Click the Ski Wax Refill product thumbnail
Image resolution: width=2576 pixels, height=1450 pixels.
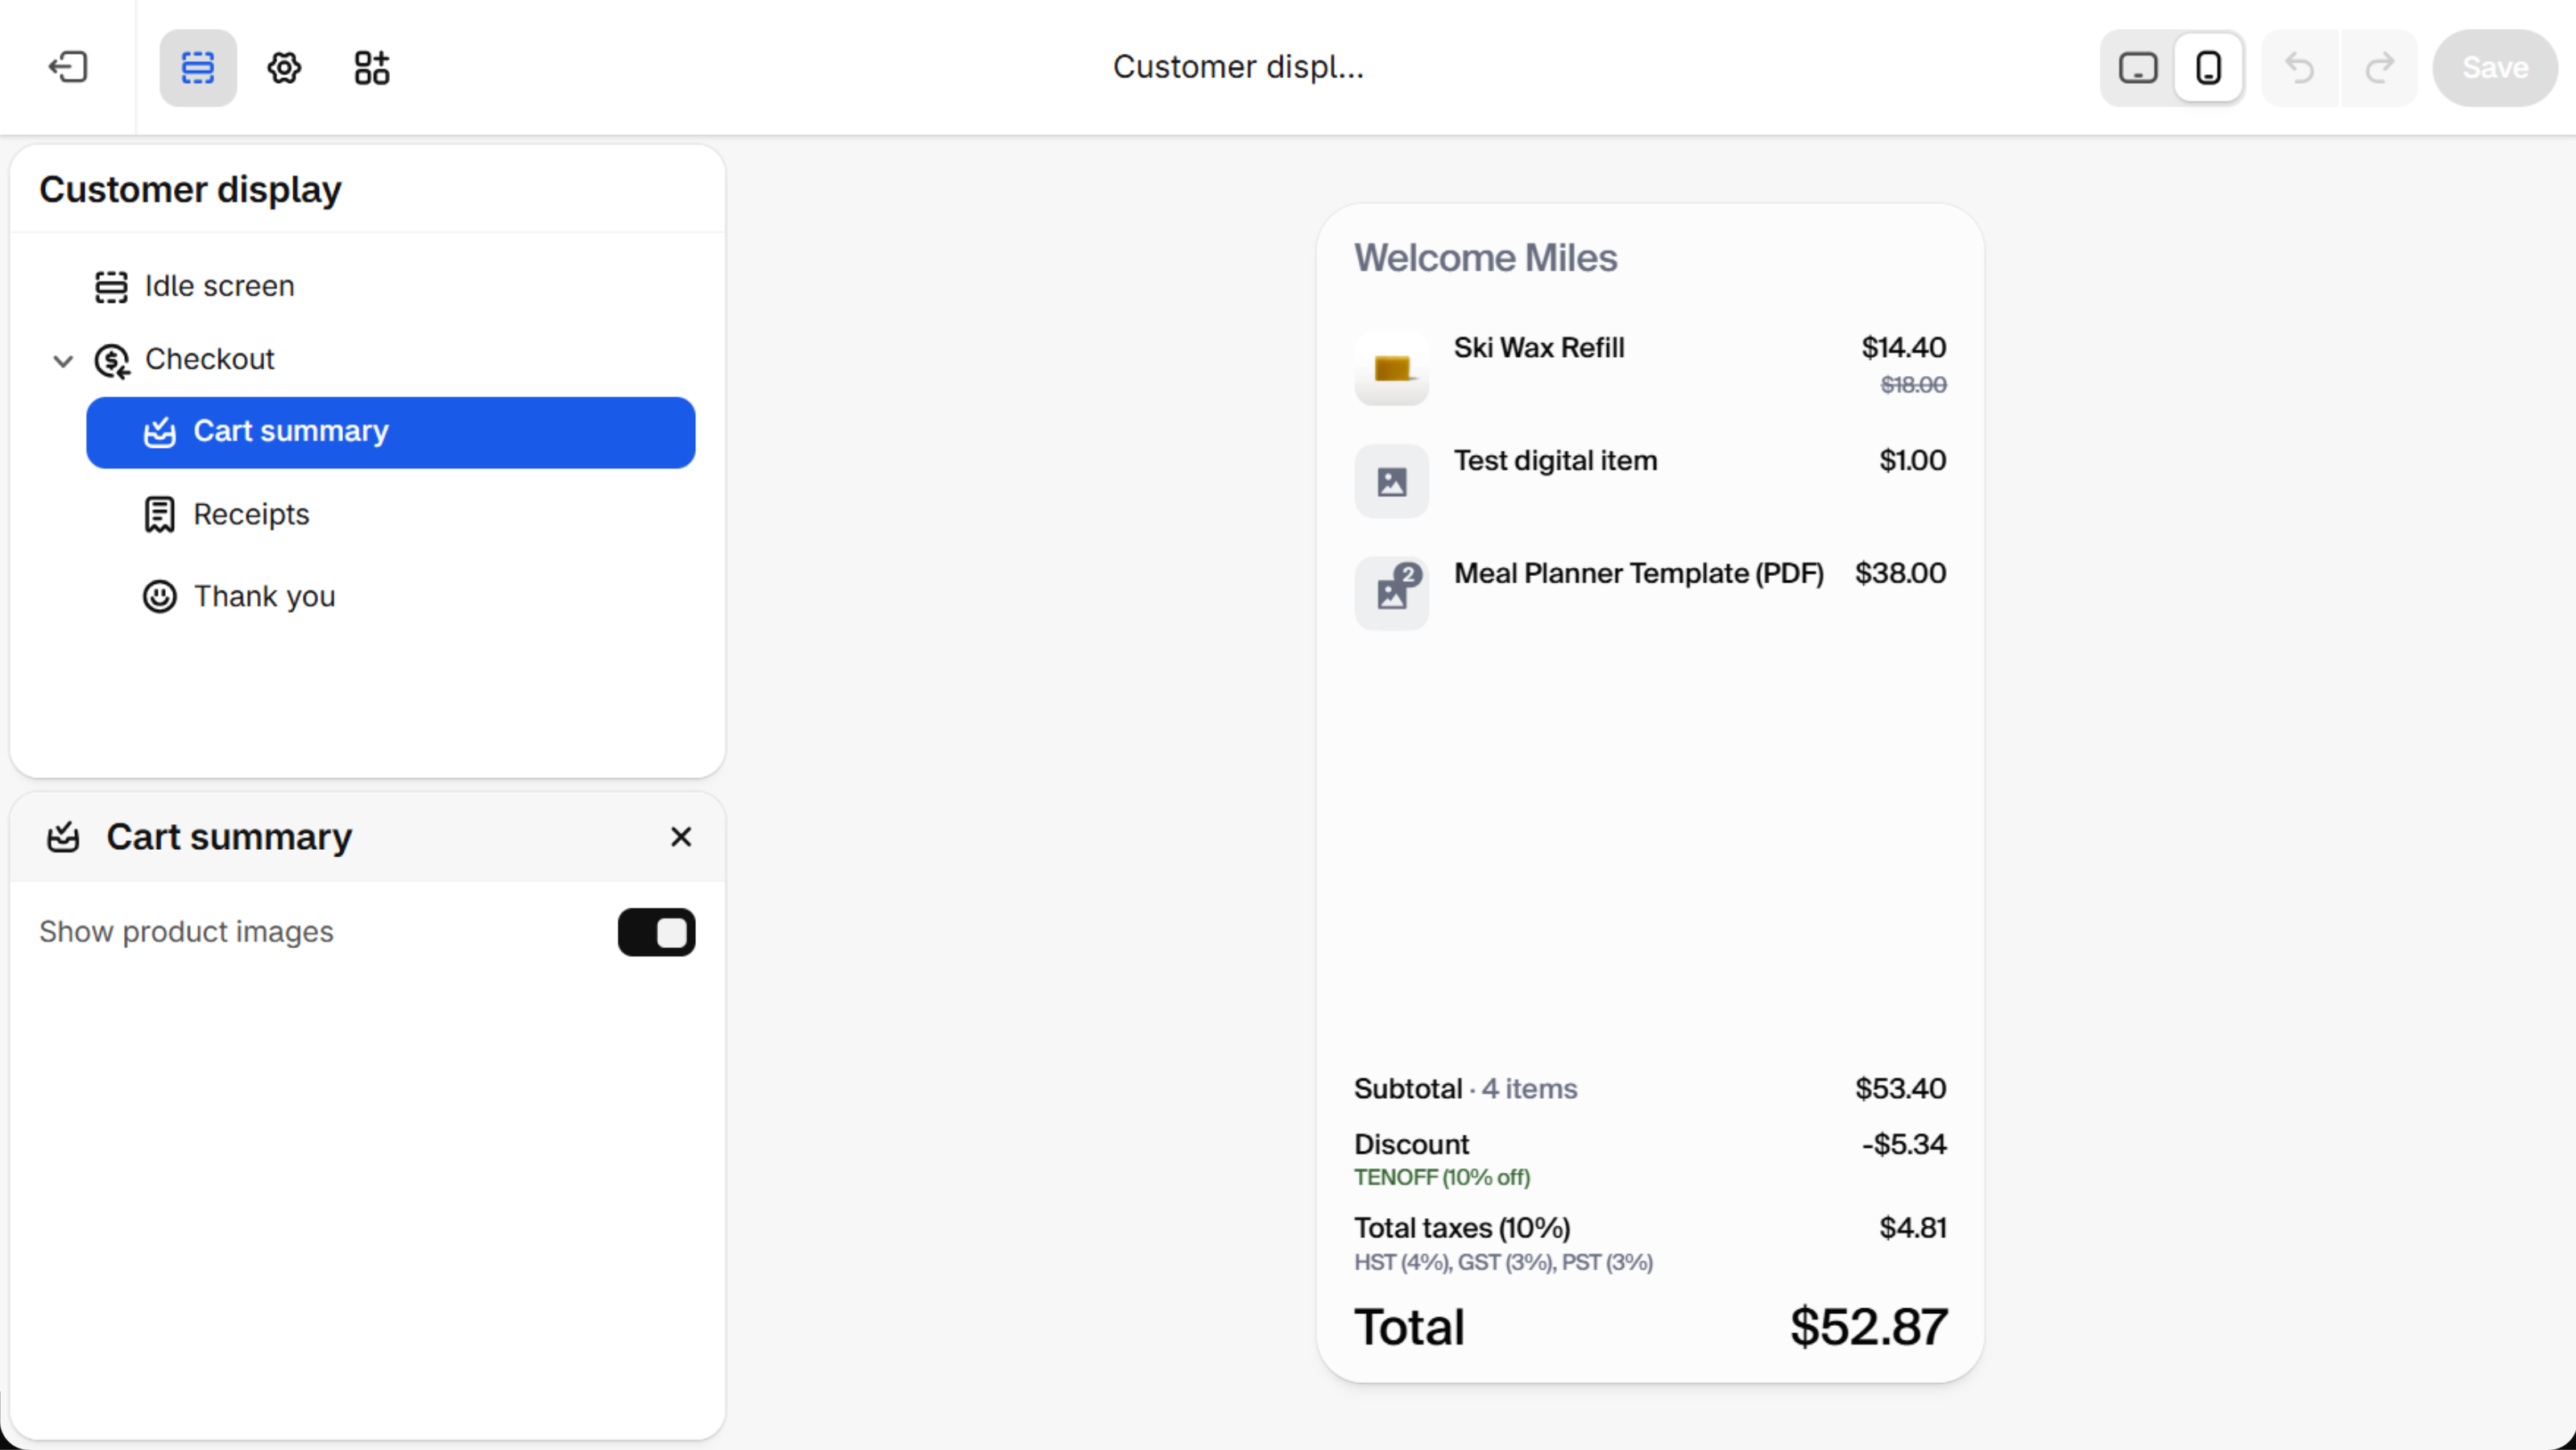click(x=1391, y=367)
